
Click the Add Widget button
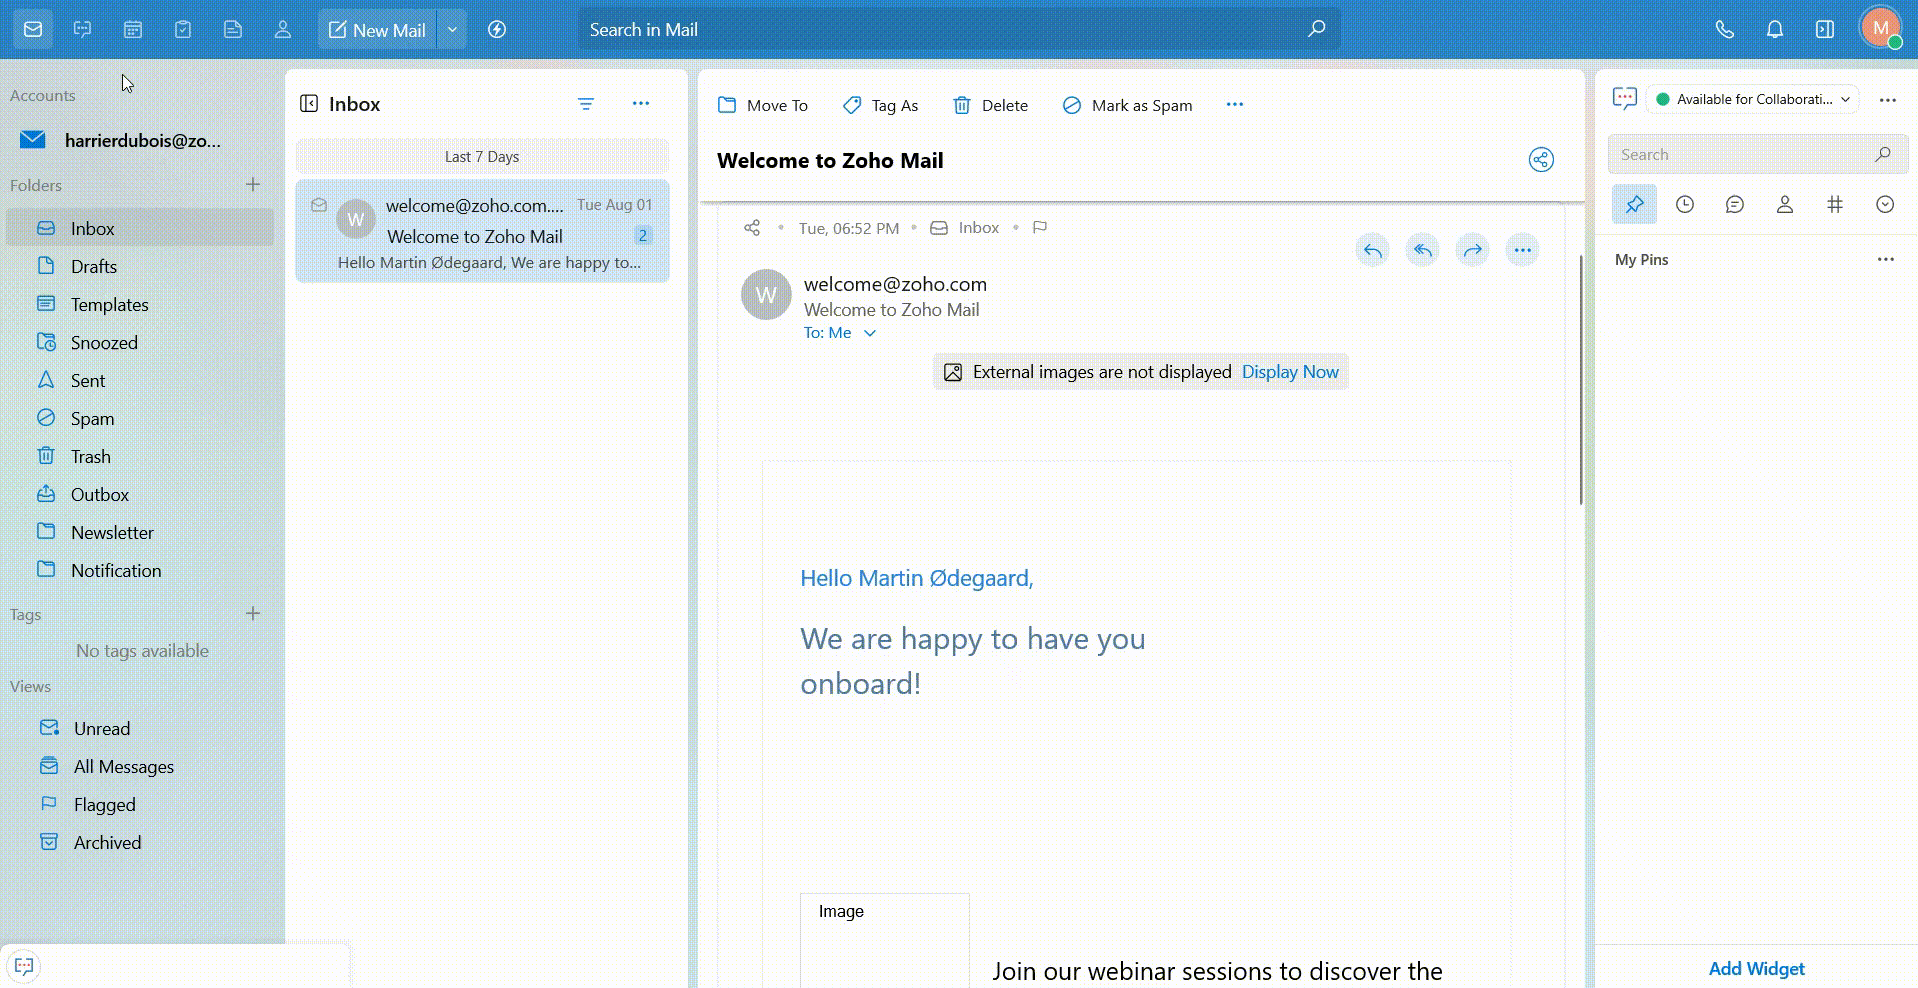pyautogui.click(x=1756, y=968)
